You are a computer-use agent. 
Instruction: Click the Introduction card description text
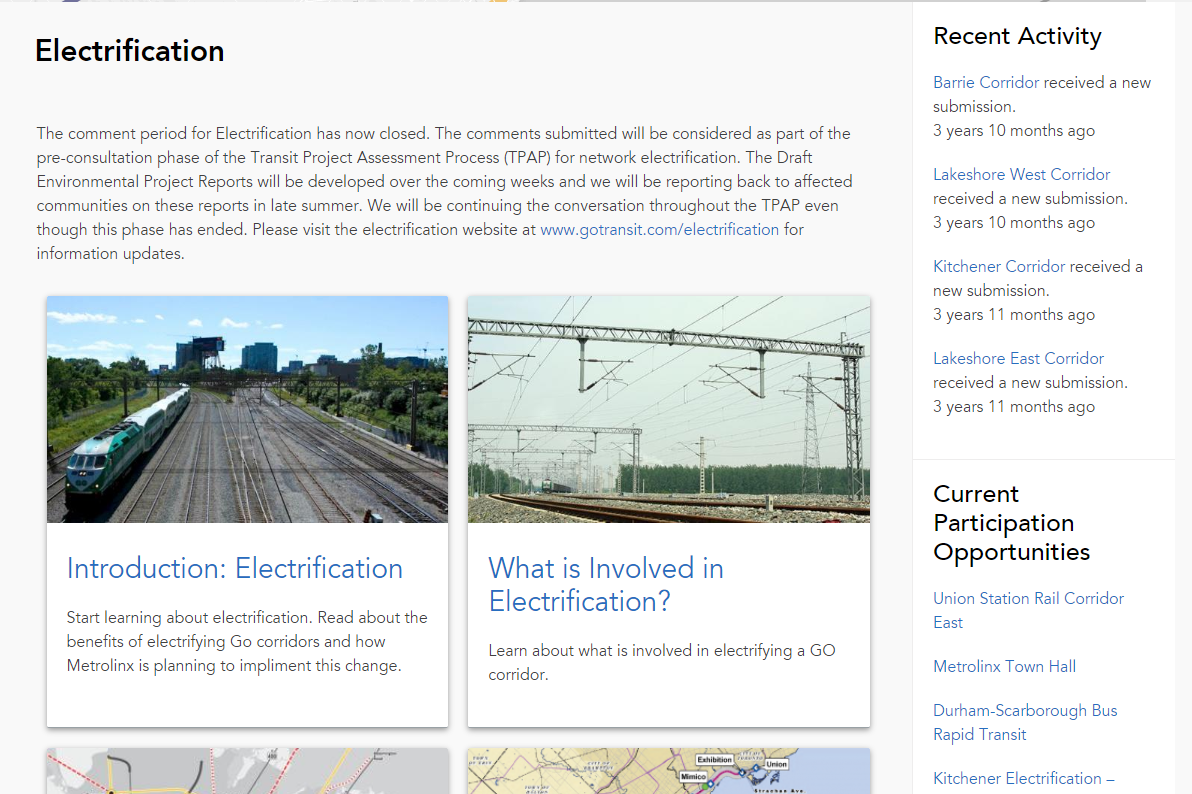(x=247, y=641)
